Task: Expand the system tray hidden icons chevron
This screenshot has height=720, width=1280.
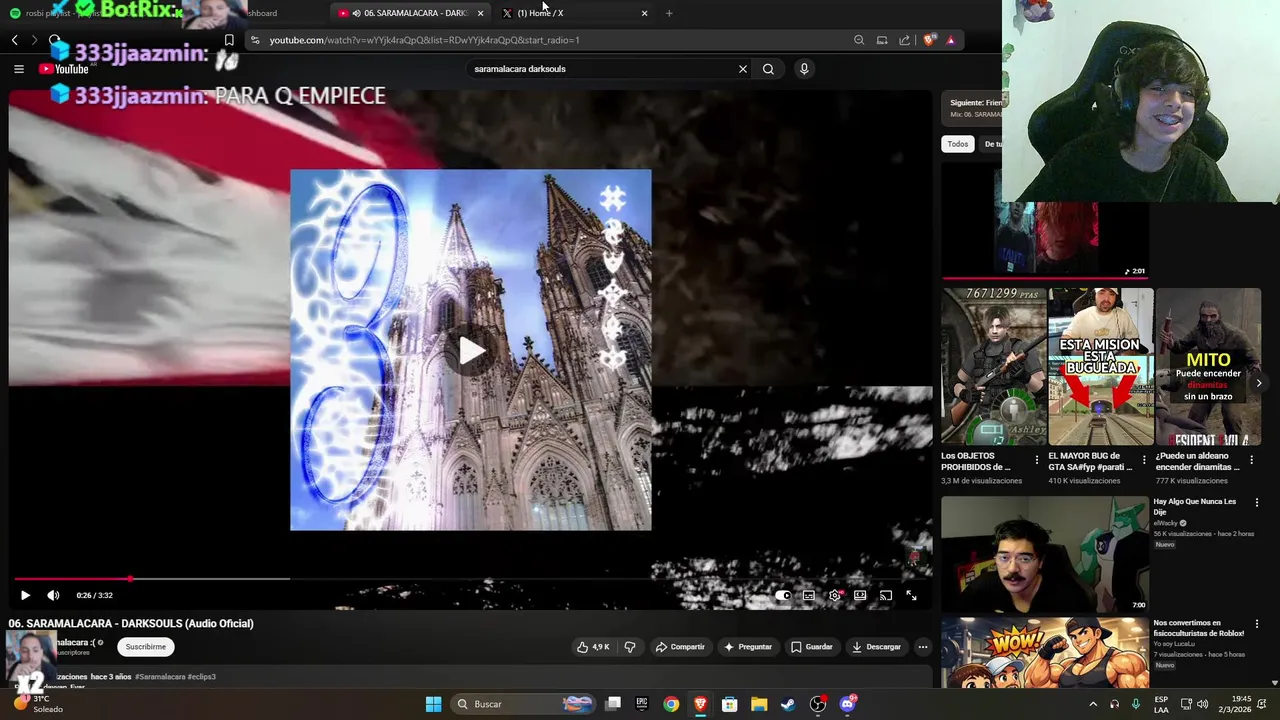Action: pos(1093,704)
